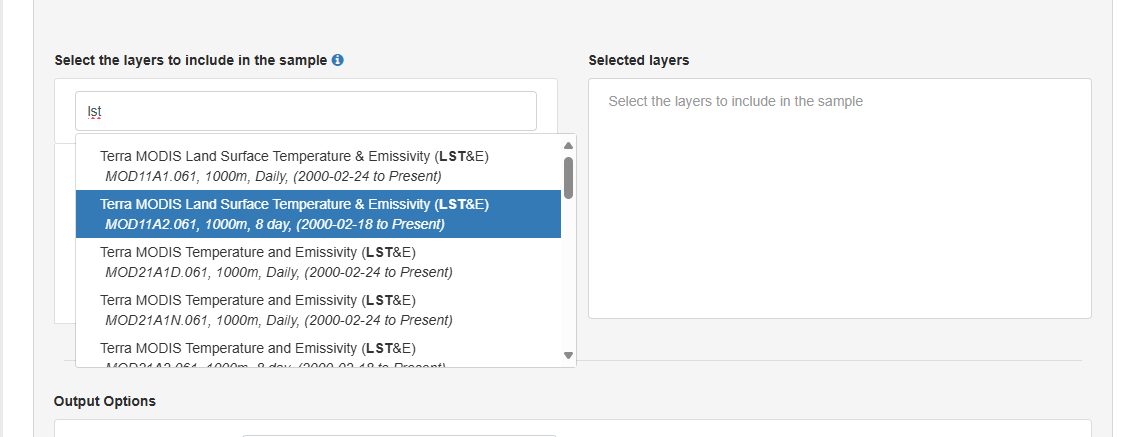Click scrollbar track below the thumb

(x=568, y=280)
